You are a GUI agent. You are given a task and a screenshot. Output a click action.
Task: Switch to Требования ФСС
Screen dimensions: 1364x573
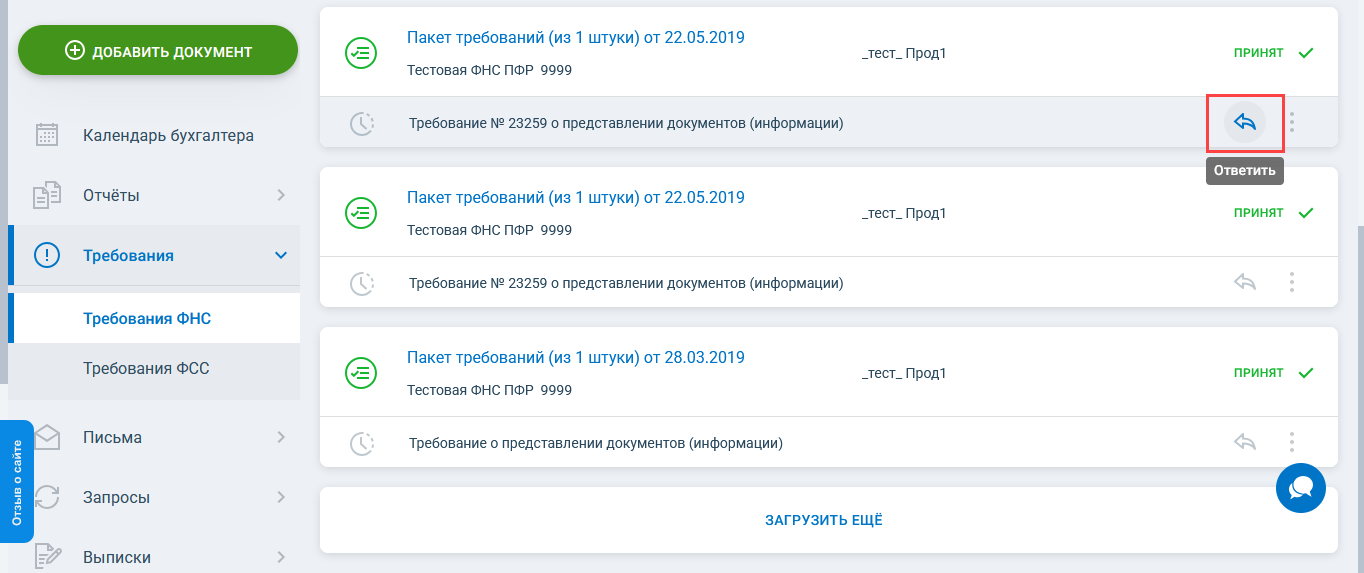(x=146, y=369)
